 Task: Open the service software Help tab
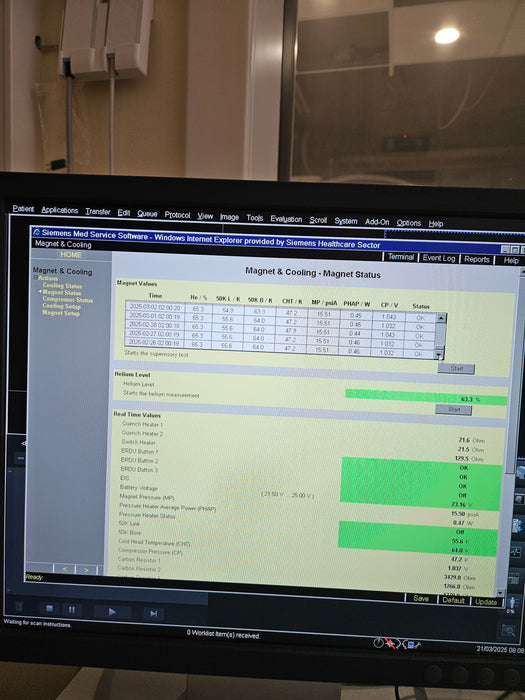pyautogui.click(x=511, y=261)
